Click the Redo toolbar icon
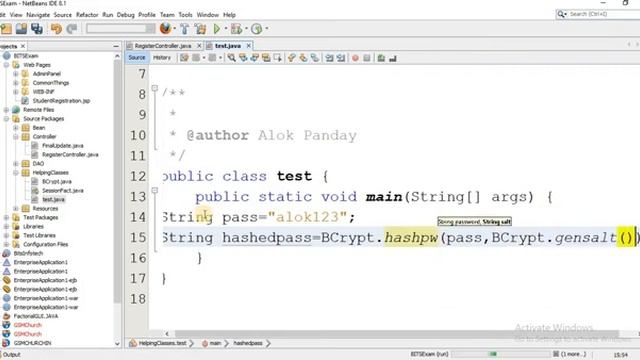640x360 pixels. tap(72, 29)
